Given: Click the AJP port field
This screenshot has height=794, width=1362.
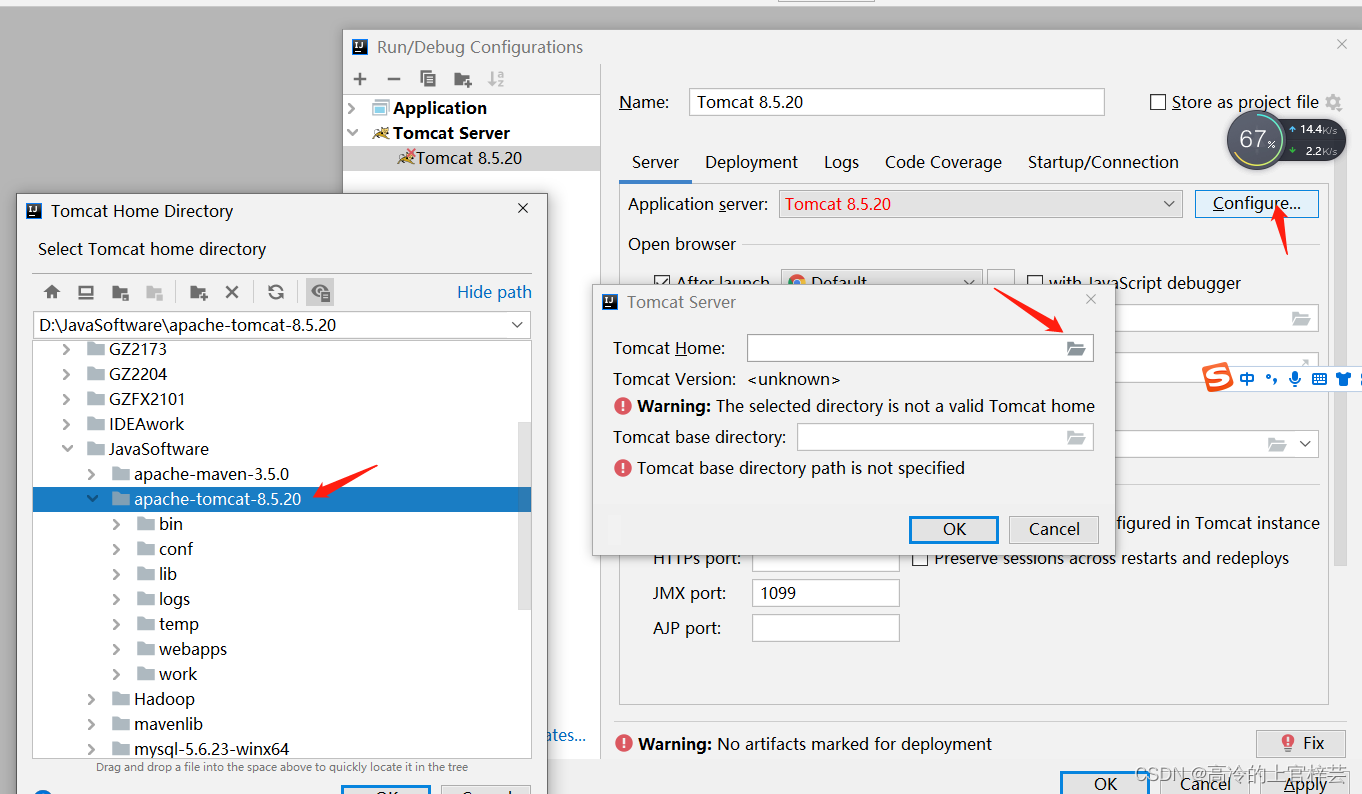Looking at the screenshot, I should tap(826, 628).
